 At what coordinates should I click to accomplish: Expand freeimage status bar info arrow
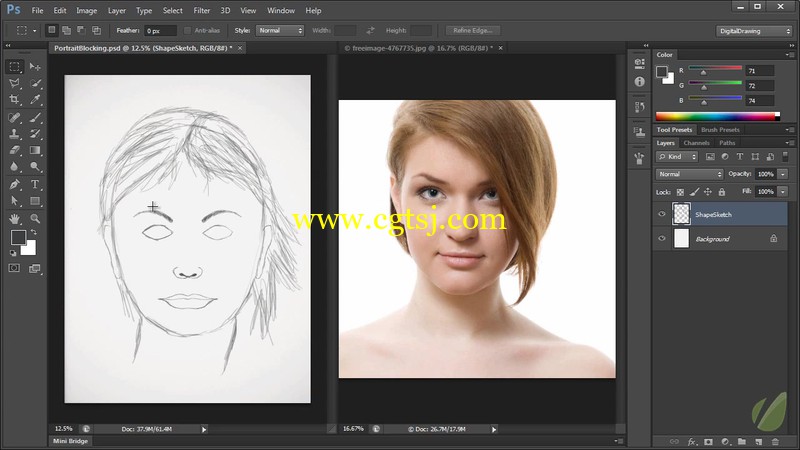coord(493,430)
